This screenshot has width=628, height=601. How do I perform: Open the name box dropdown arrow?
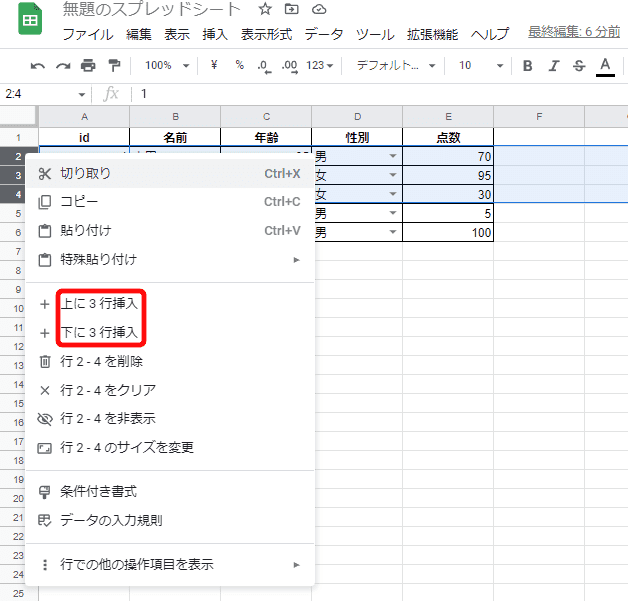click(82, 94)
